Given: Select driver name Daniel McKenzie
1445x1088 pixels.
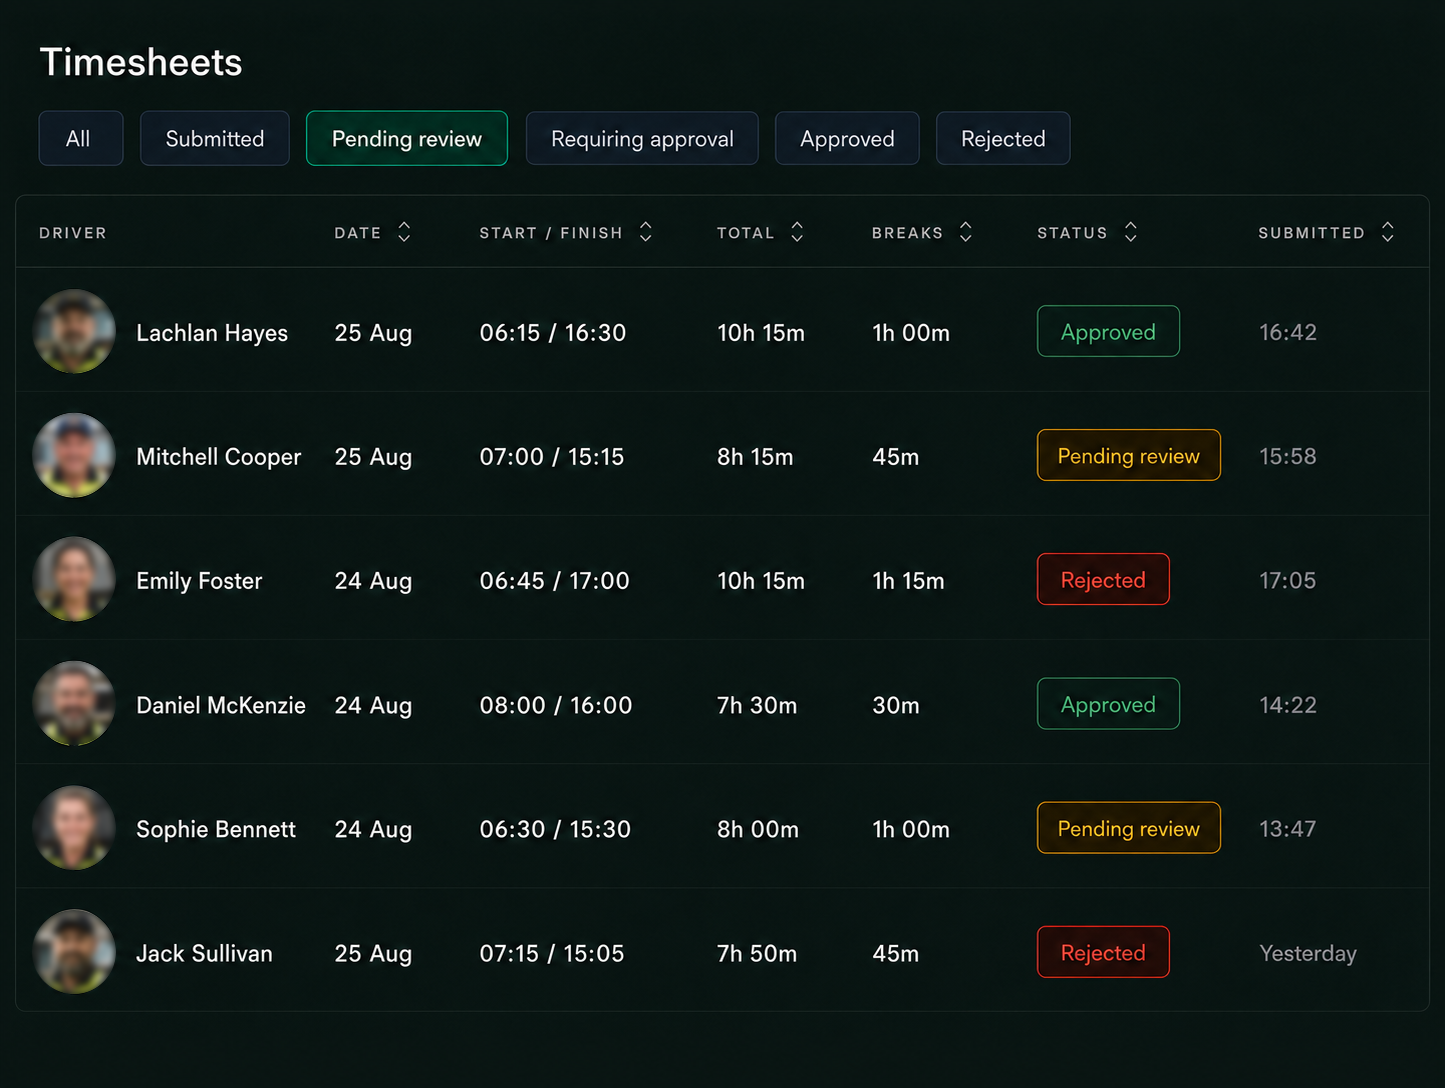Looking at the screenshot, I should [x=221, y=705].
